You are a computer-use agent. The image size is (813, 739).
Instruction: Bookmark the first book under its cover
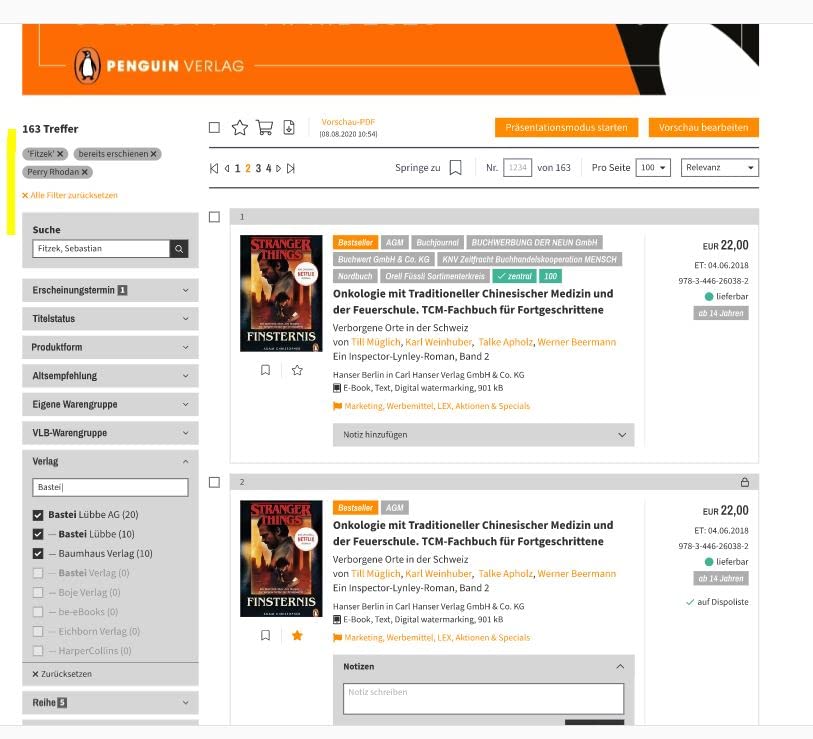click(x=265, y=370)
